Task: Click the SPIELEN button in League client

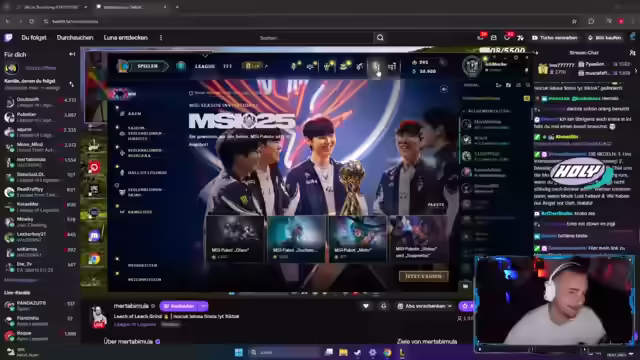Action: pos(147,66)
